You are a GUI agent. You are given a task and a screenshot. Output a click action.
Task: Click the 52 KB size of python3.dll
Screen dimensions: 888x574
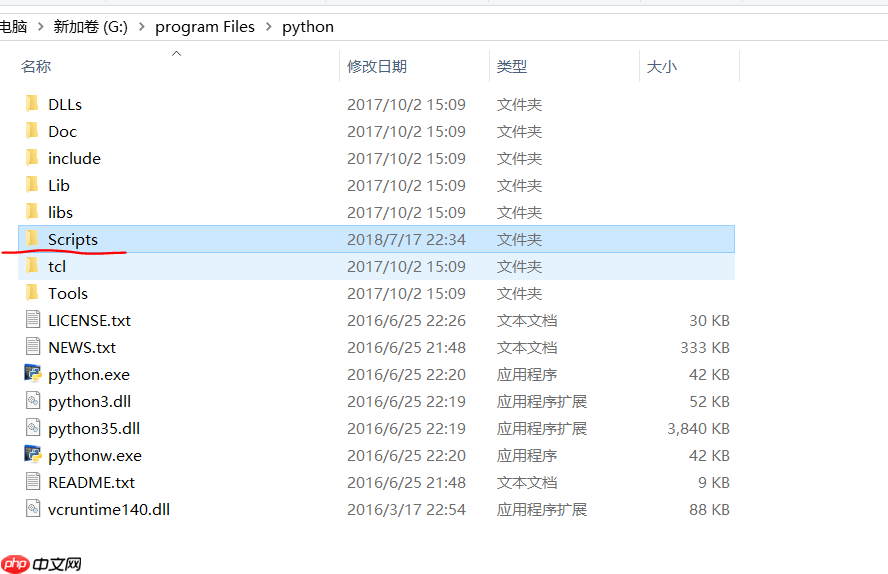(710, 402)
